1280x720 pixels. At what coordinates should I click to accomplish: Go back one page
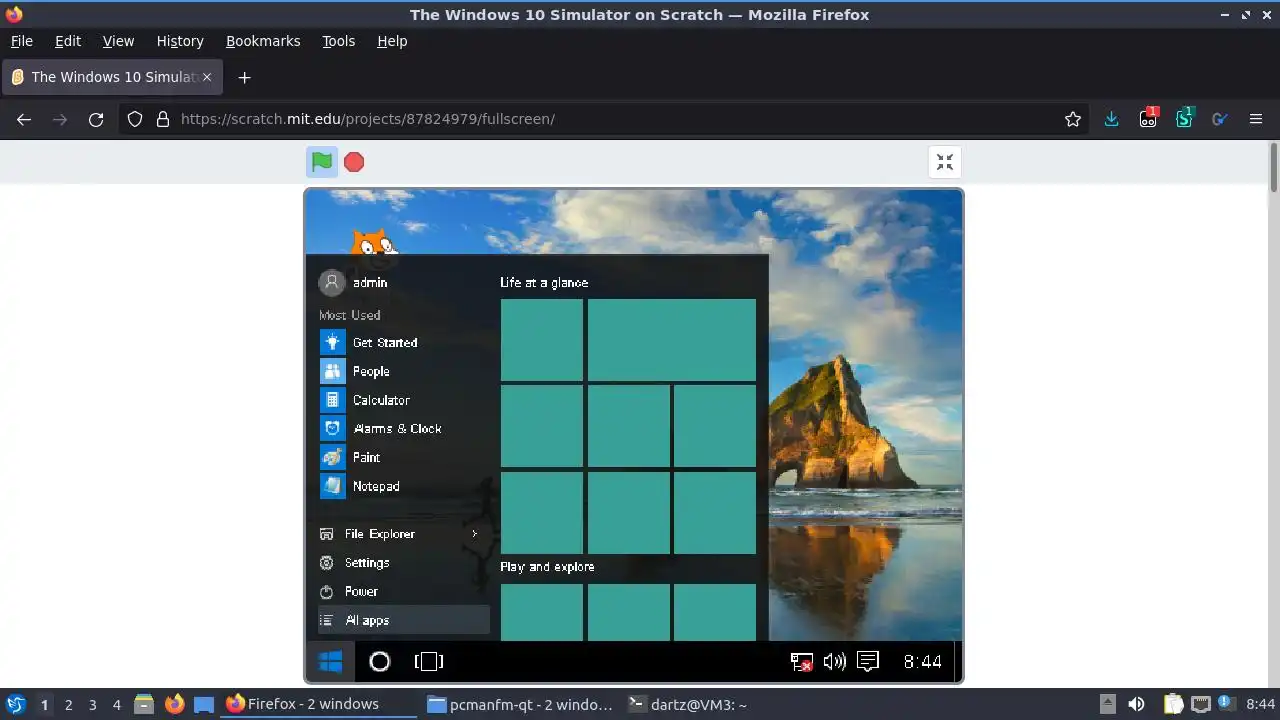click(x=24, y=119)
